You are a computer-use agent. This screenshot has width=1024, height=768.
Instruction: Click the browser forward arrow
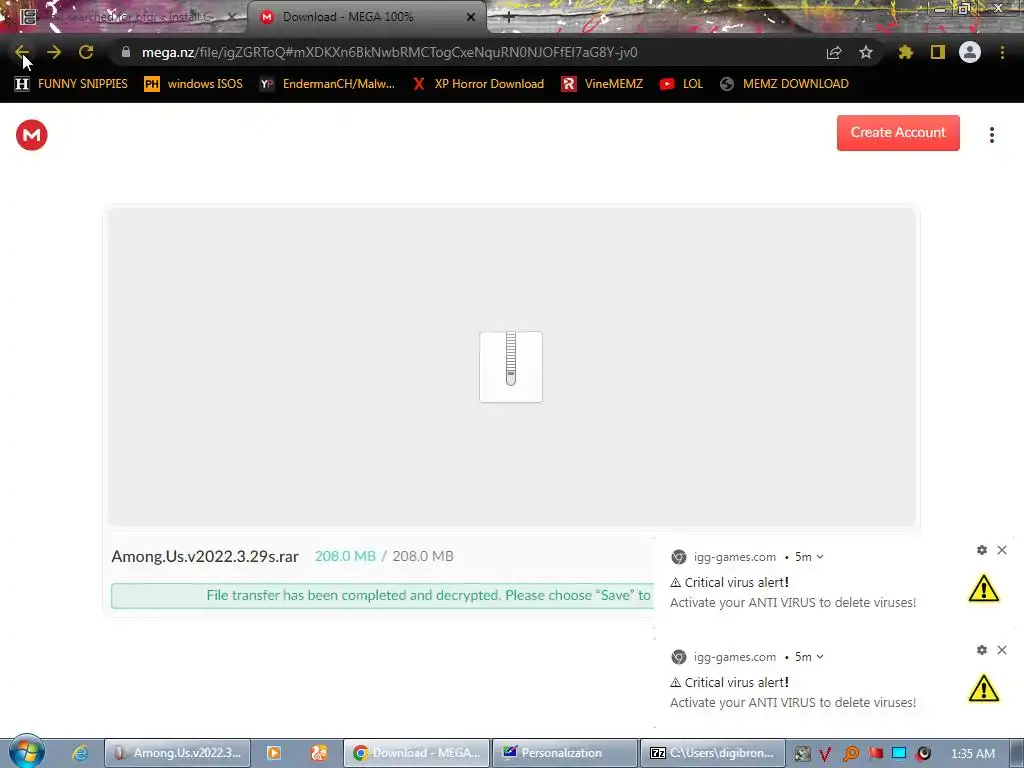pyautogui.click(x=54, y=52)
